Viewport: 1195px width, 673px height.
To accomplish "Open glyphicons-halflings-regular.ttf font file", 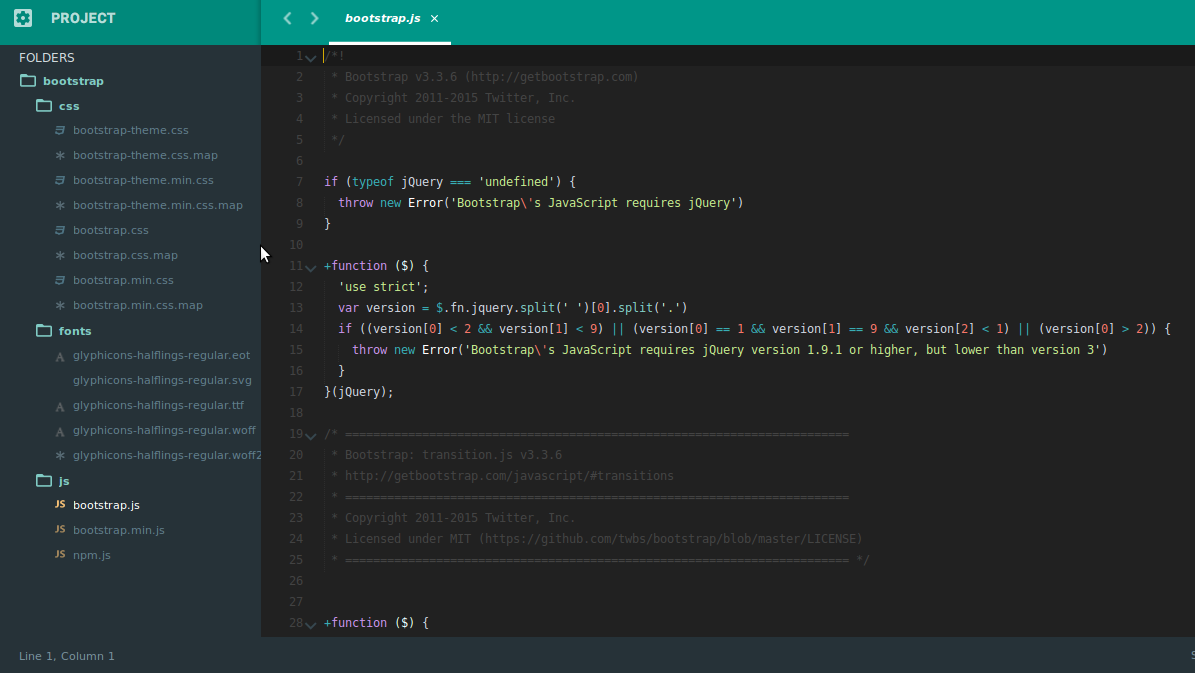I will tap(158, 405).
